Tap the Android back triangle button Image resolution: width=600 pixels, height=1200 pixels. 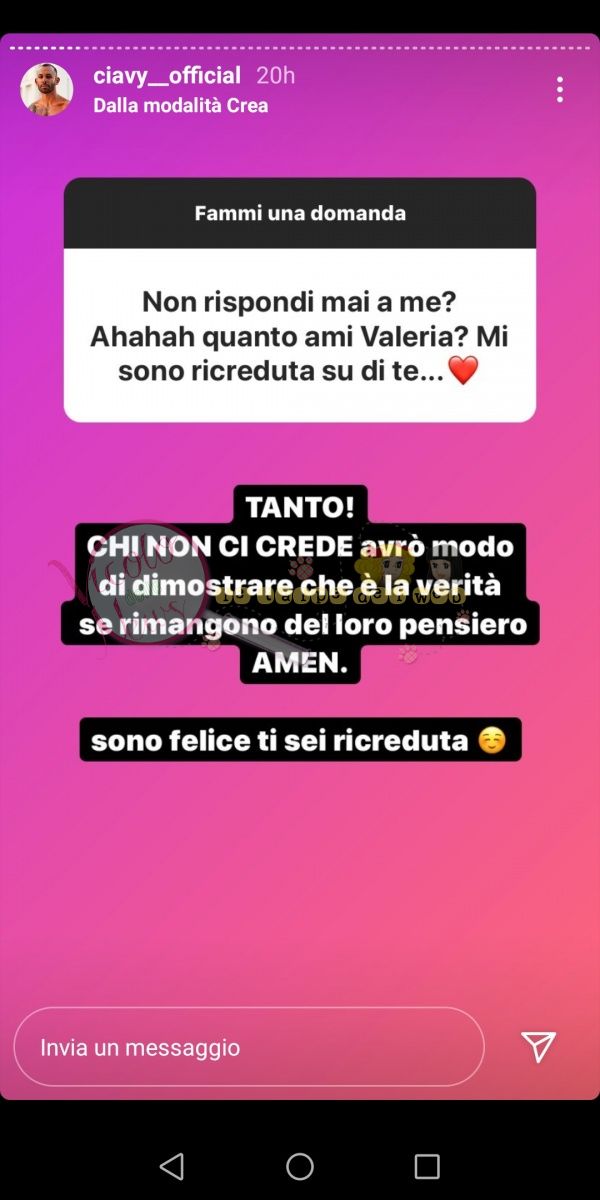(172, 1166)
